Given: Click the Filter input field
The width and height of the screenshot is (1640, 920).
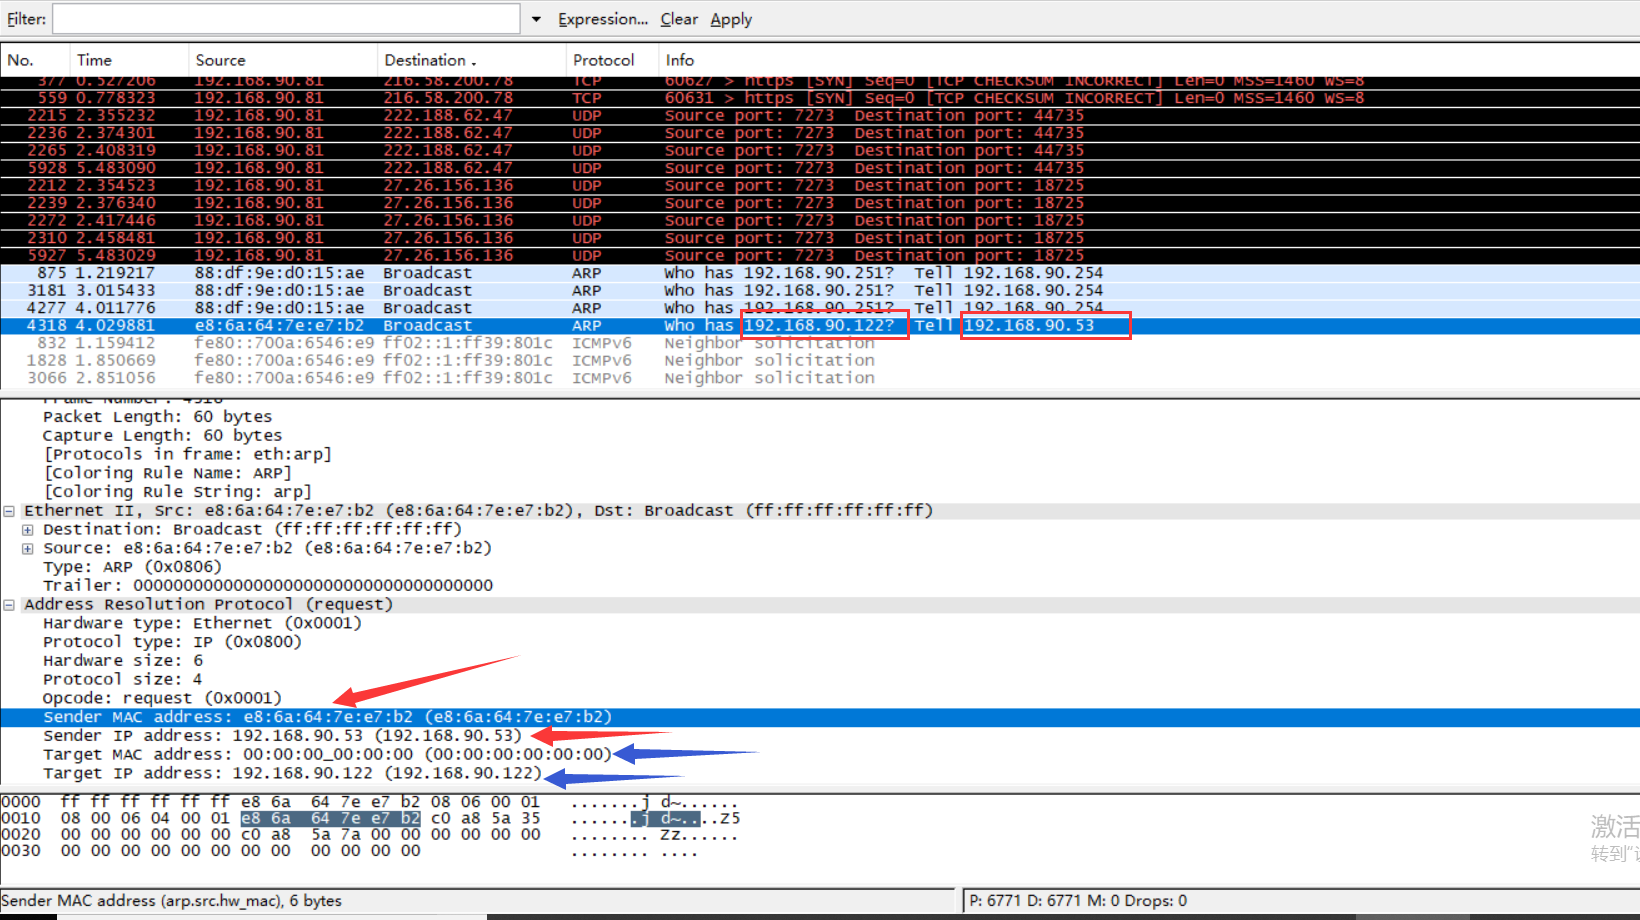Looking at the screenshot, I should pyautogui.click(x=286, y=19).
